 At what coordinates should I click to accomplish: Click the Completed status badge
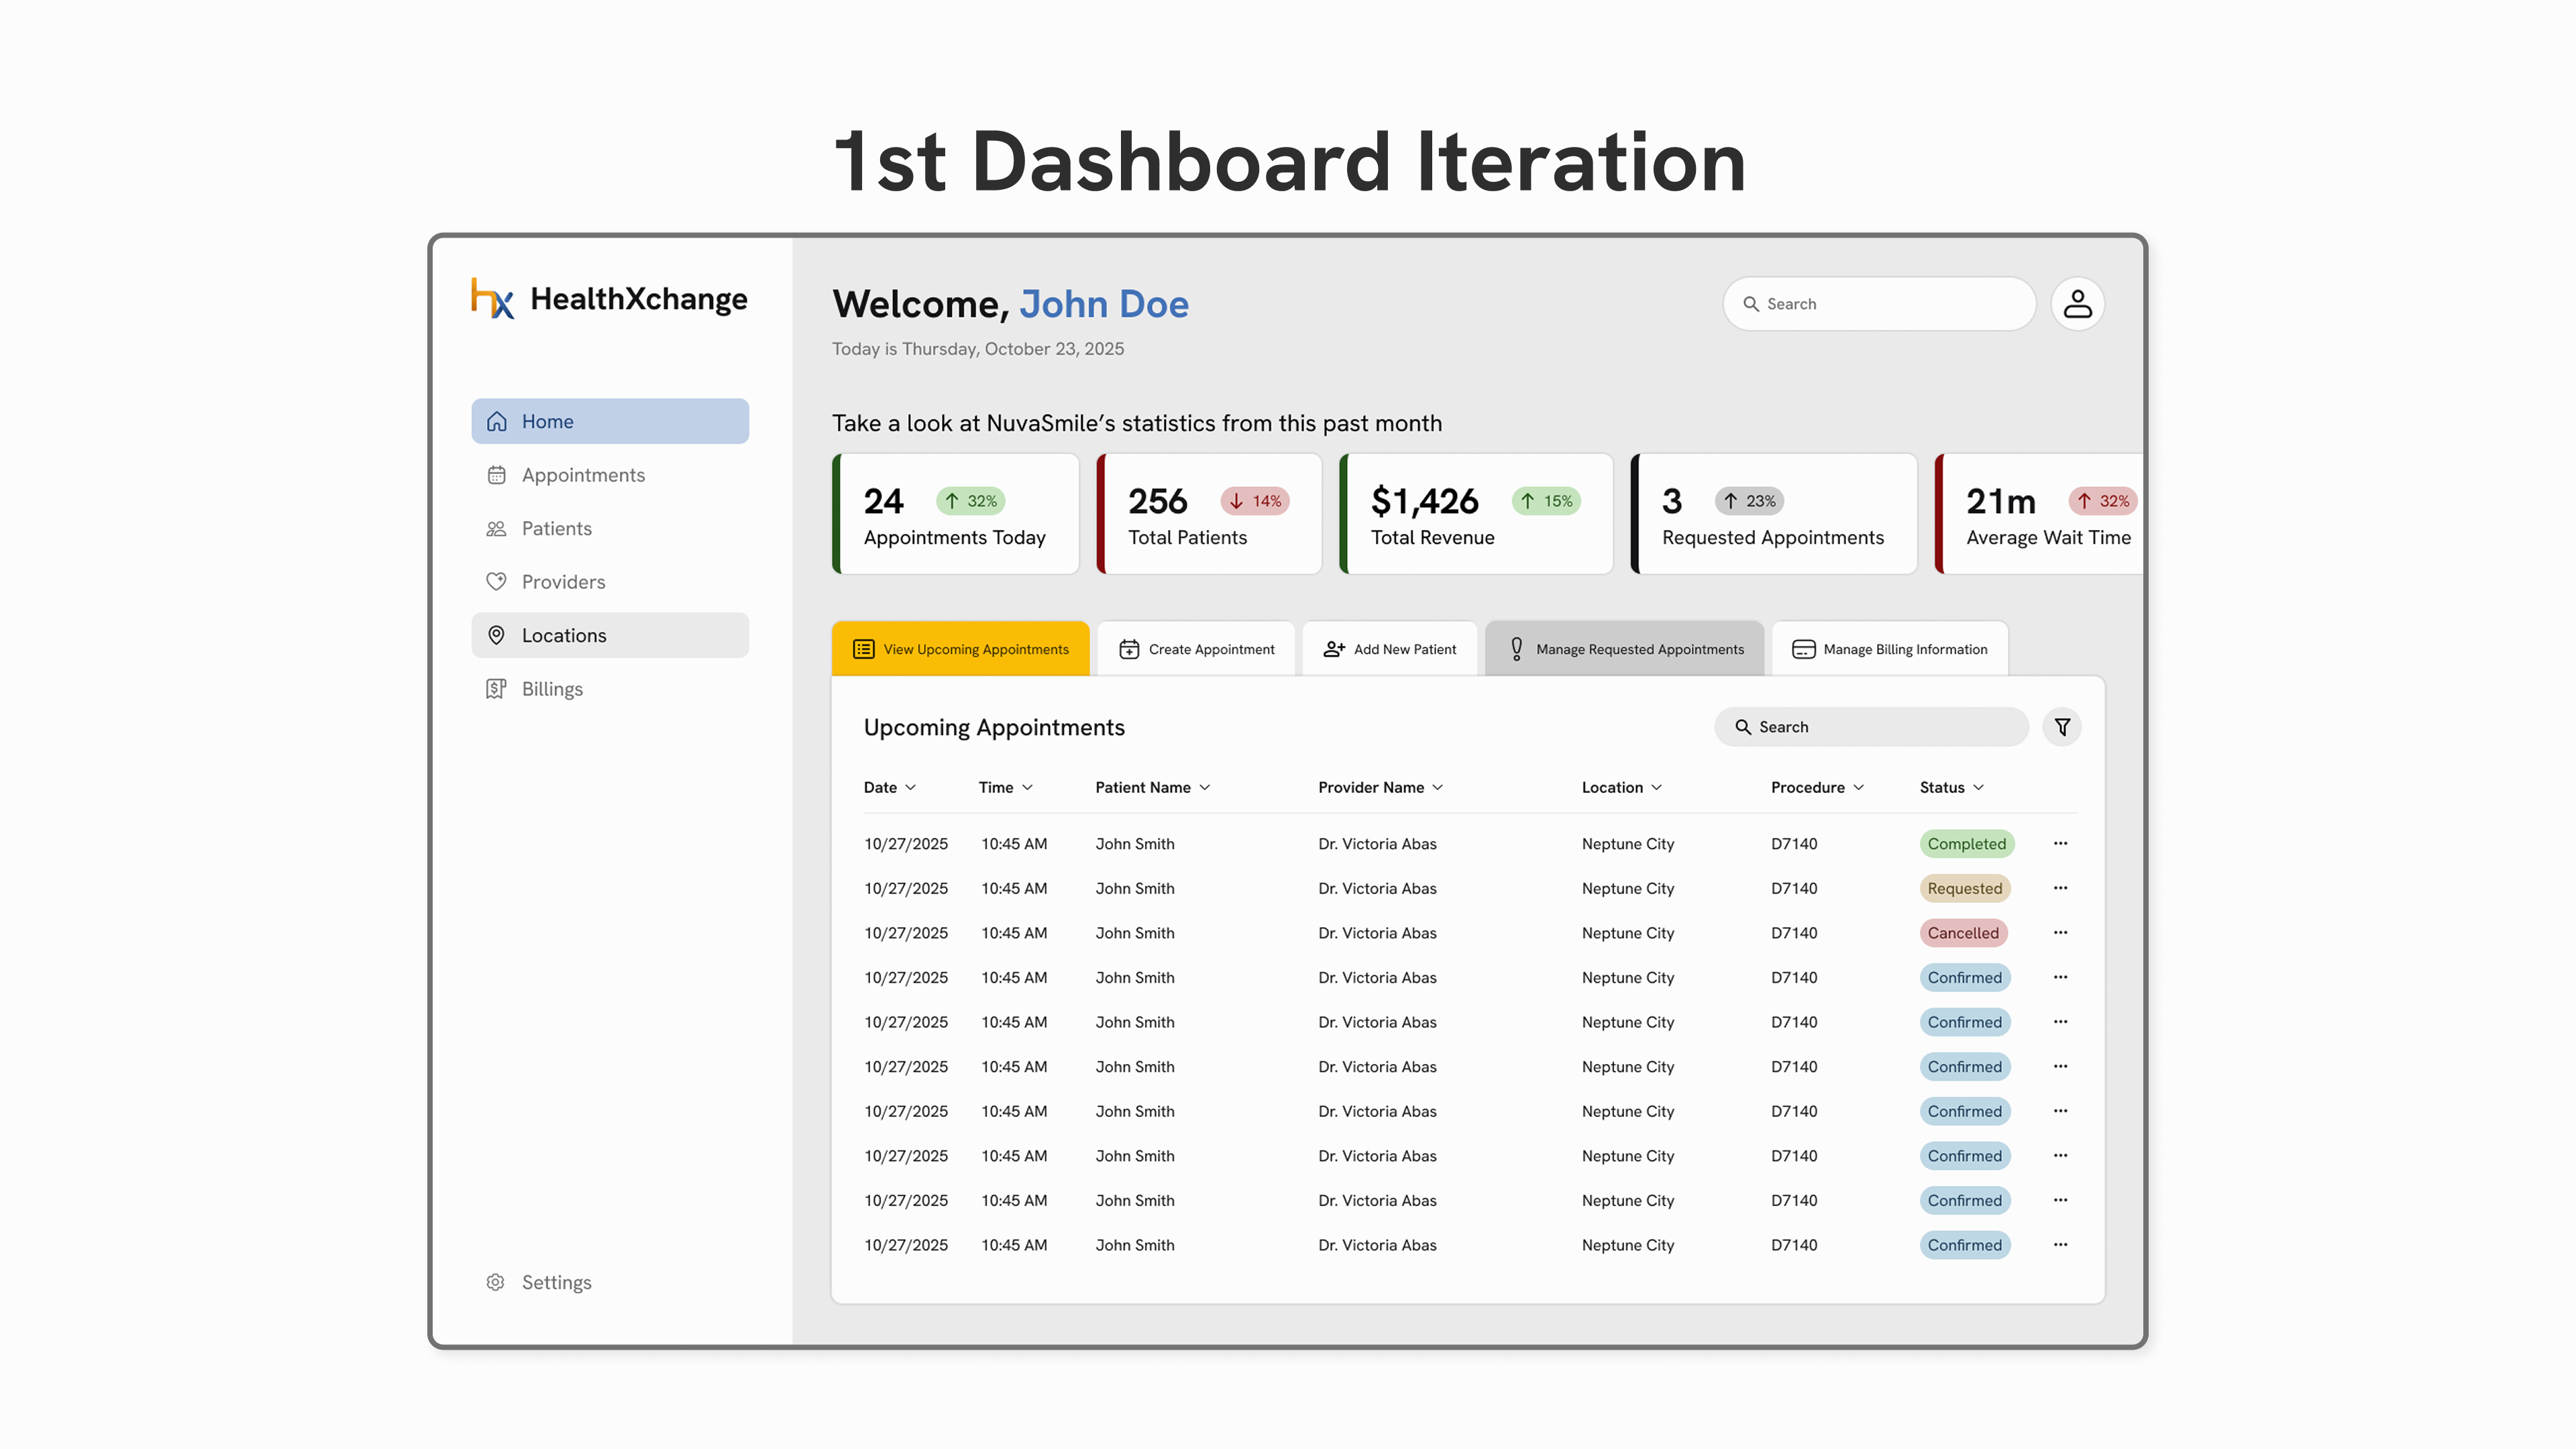(1966, 844)
